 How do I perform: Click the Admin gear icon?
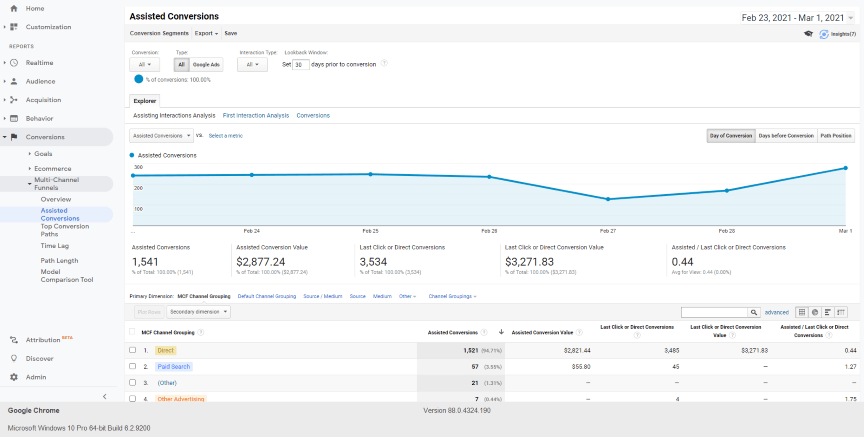[14, 377]
